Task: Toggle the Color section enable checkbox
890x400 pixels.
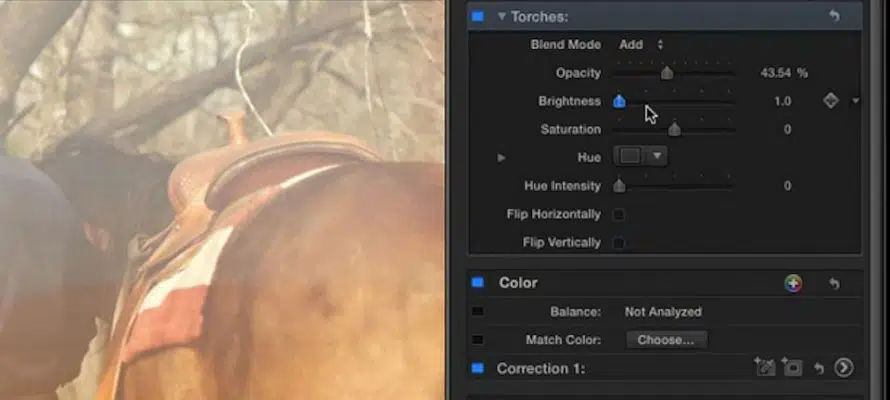Action: coord(477,283)
